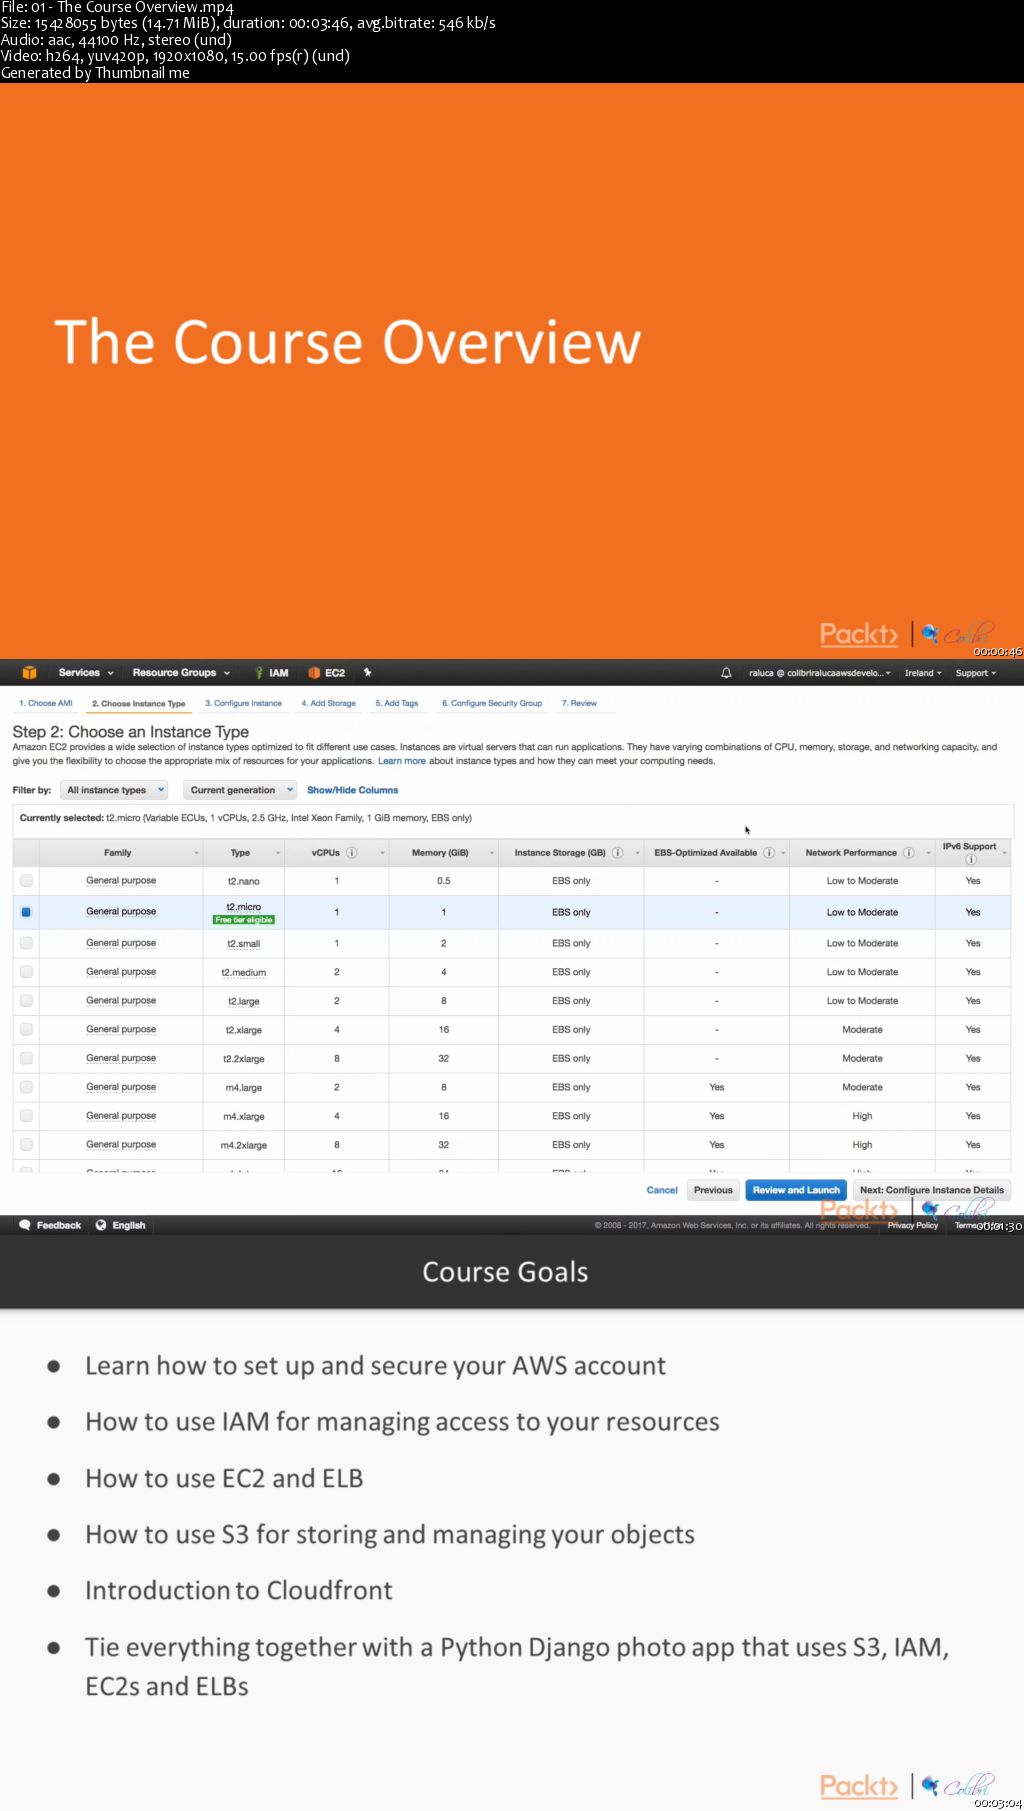Click the General purpose link in m4.xlarge row
This screenshot has width=1024, height=1811.
click(x=121, y=1116)
